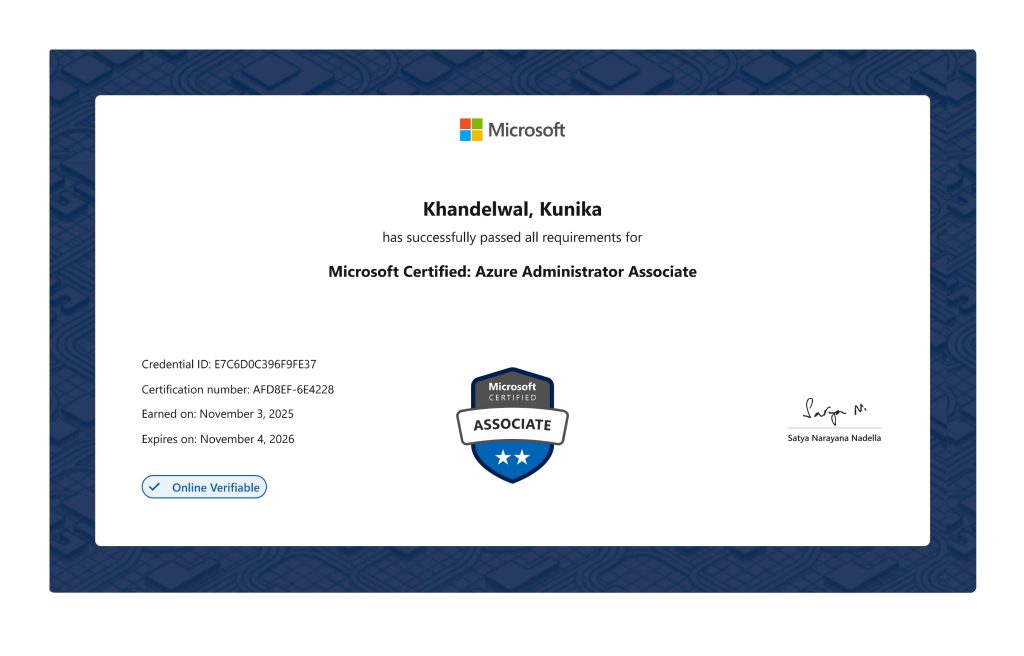Image resolution: width=1024 pixels, height=656 pixels.
Task: Click the Satya Narayana Nadella printed name
Action: tap(834, 438)
